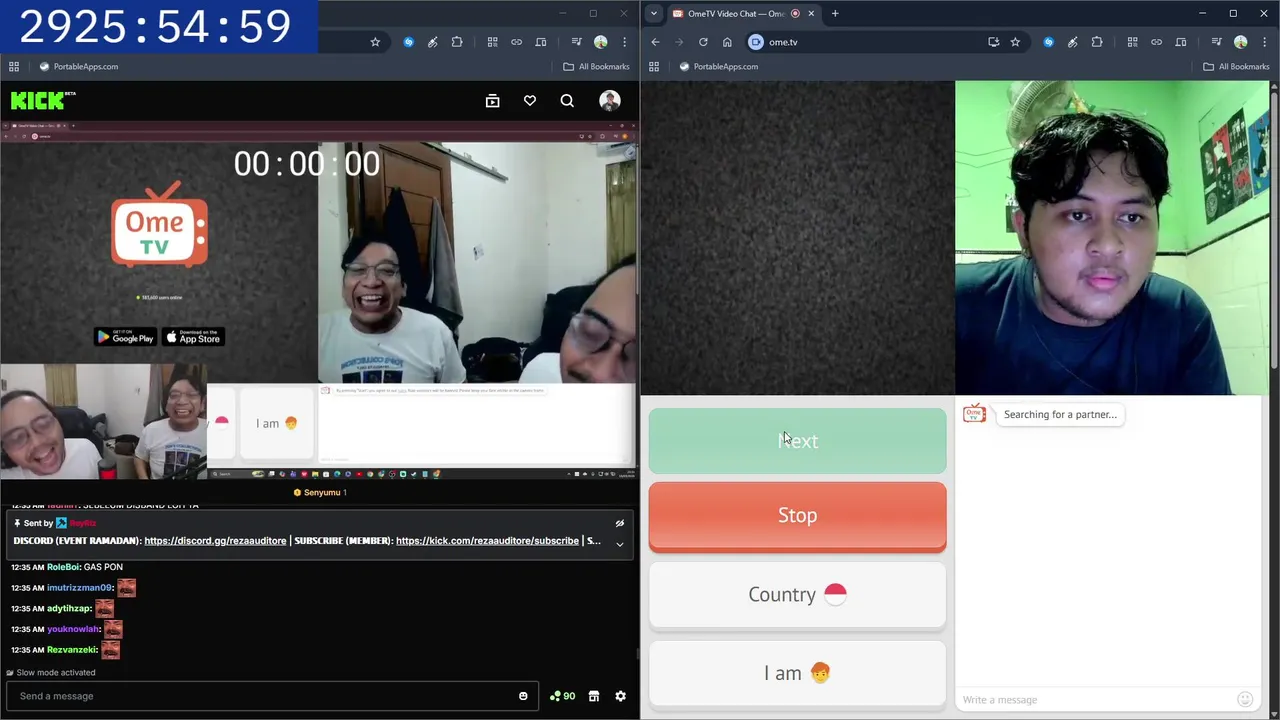Hide the pinned chat message
This screenshot has width=1280, height=720.
coord(620,523)
